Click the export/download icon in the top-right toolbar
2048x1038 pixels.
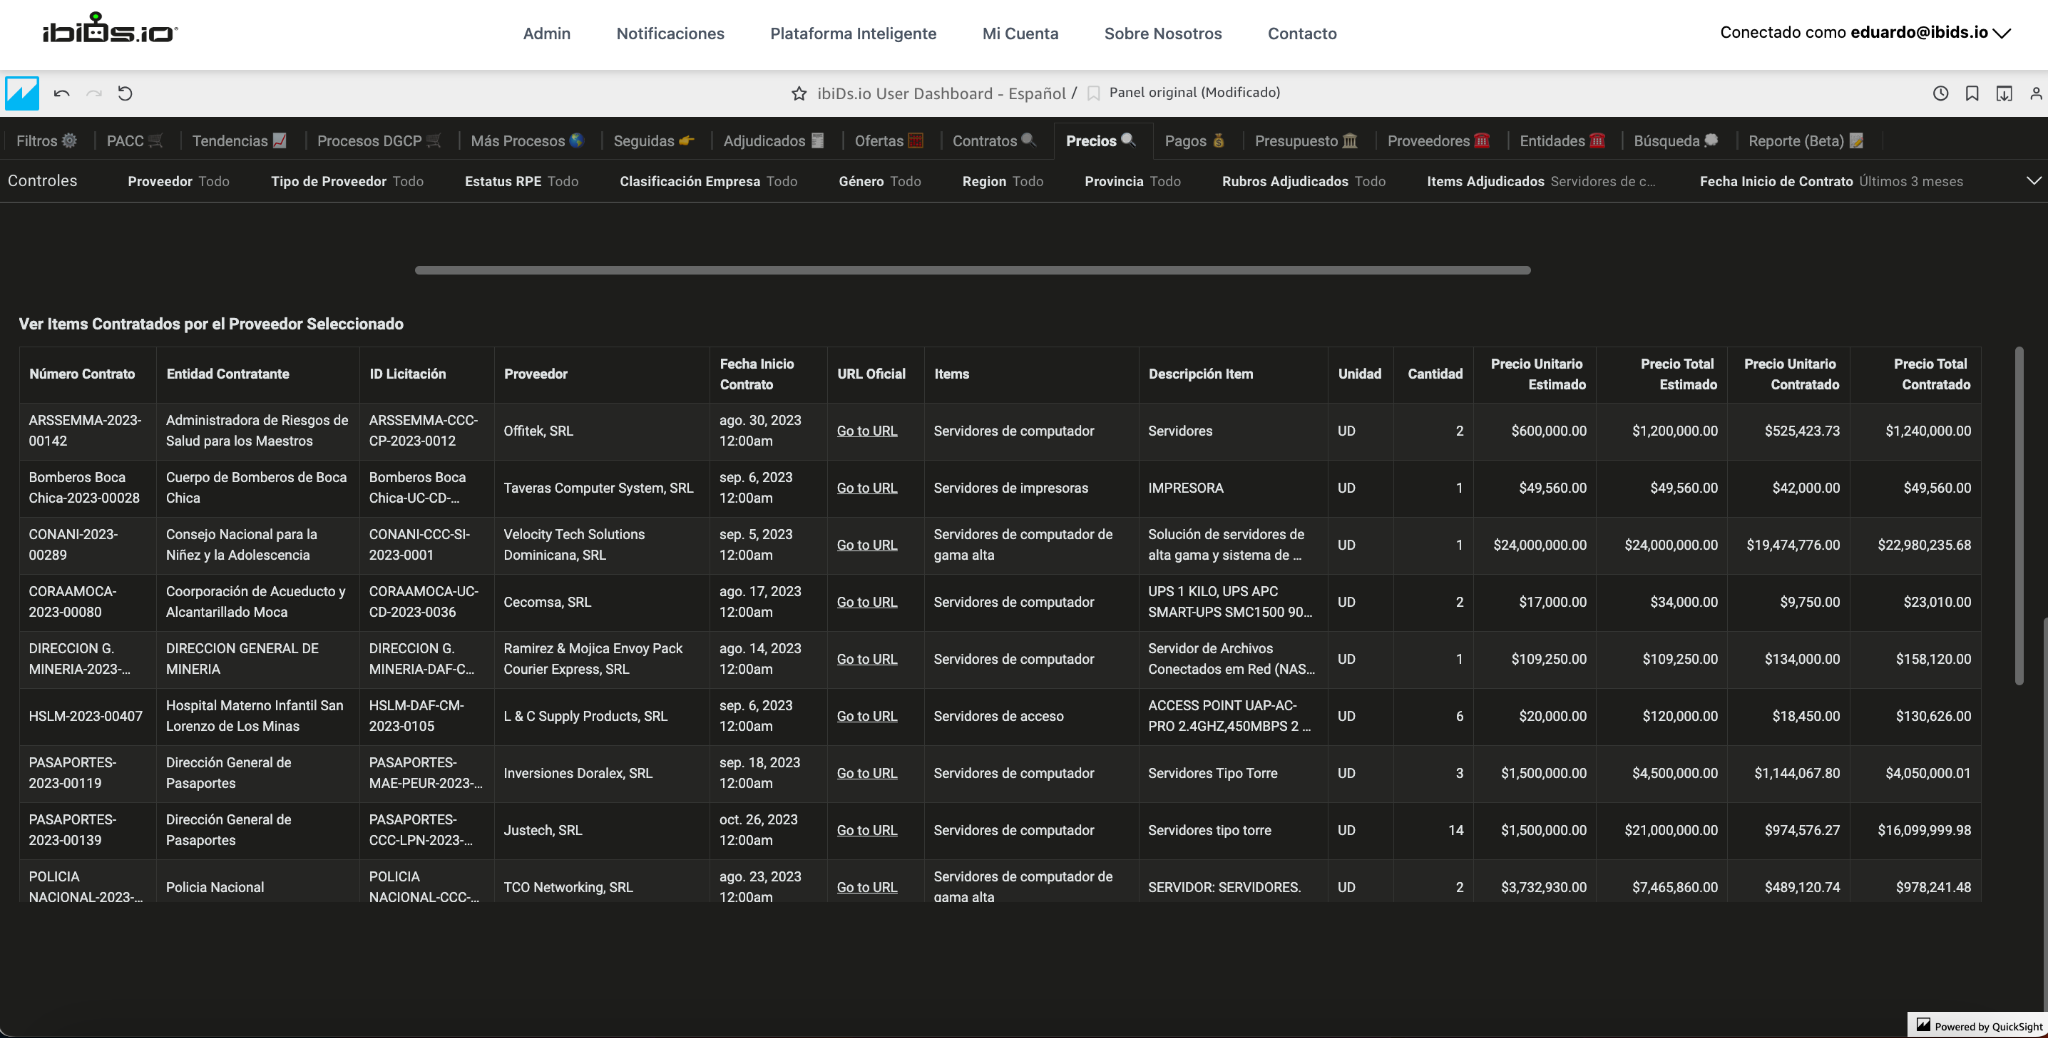2004,94
